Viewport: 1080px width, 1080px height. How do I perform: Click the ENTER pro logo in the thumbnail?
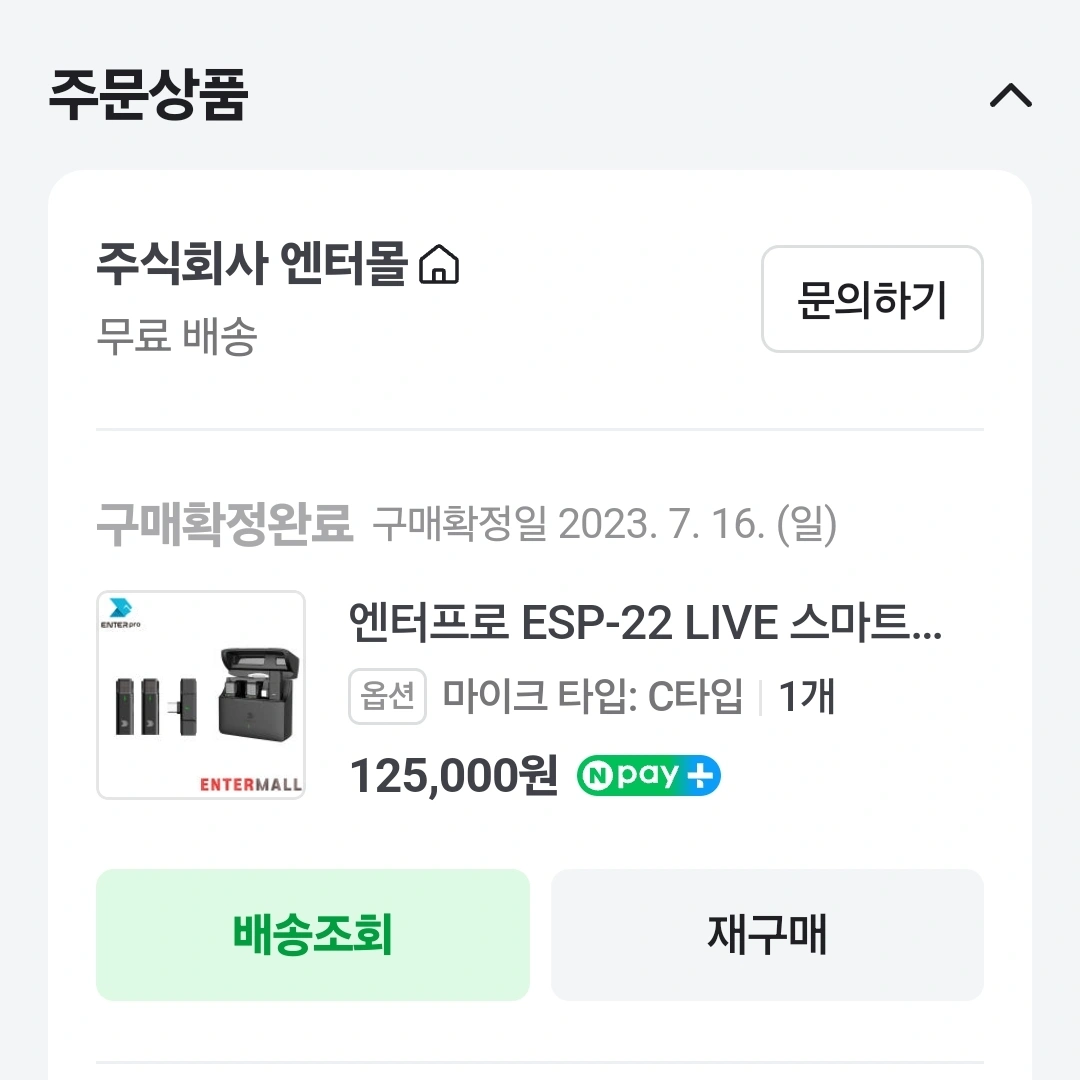pyautogui.click(x=121, y=614)
